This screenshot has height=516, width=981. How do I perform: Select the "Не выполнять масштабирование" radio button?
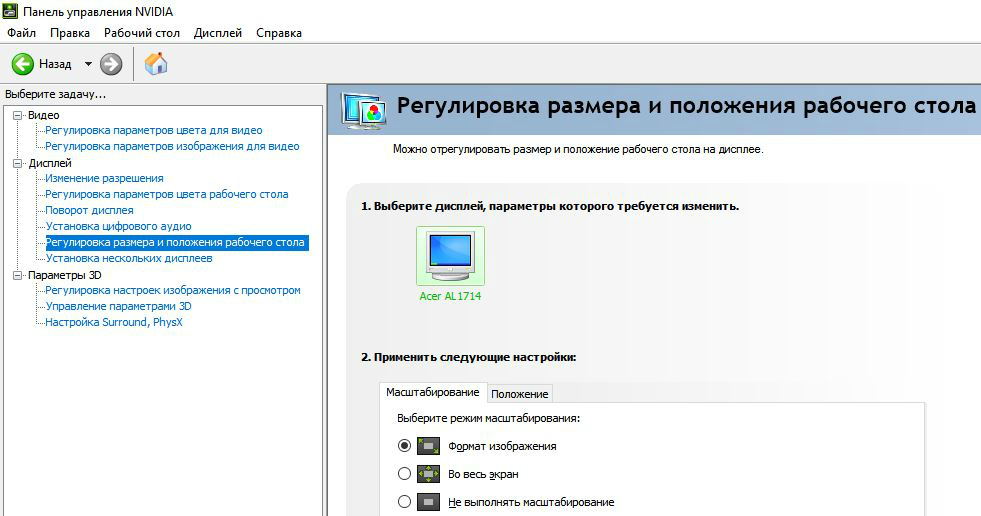pyautogui.click(x=404, y=502)
